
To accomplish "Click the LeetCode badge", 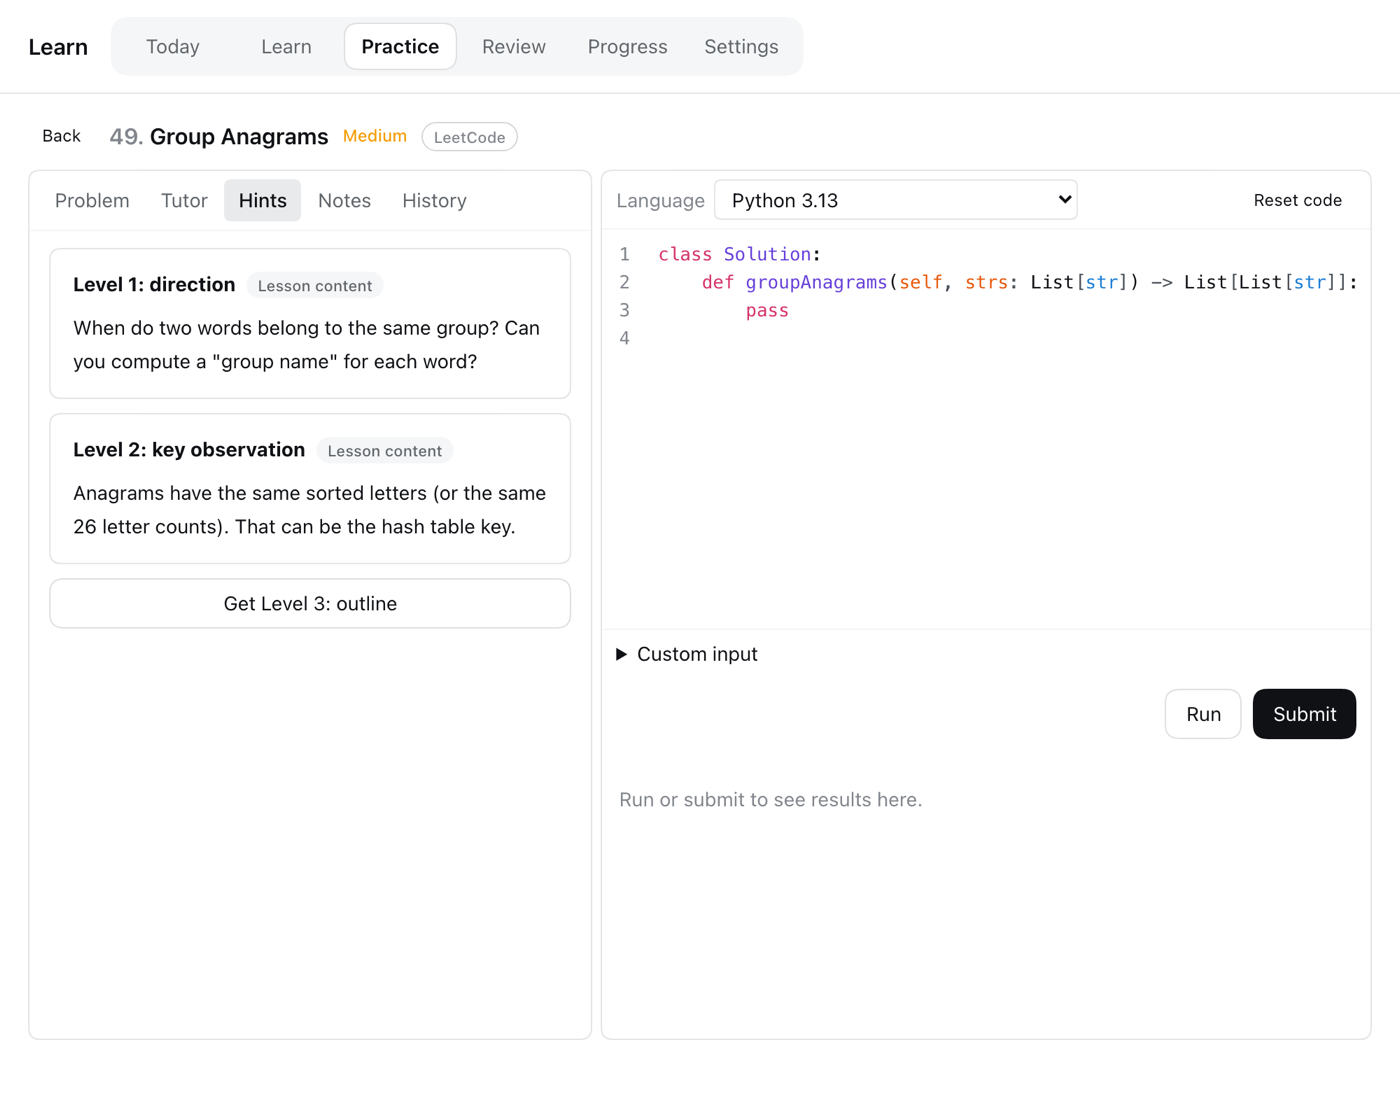I will pos(470,137).
